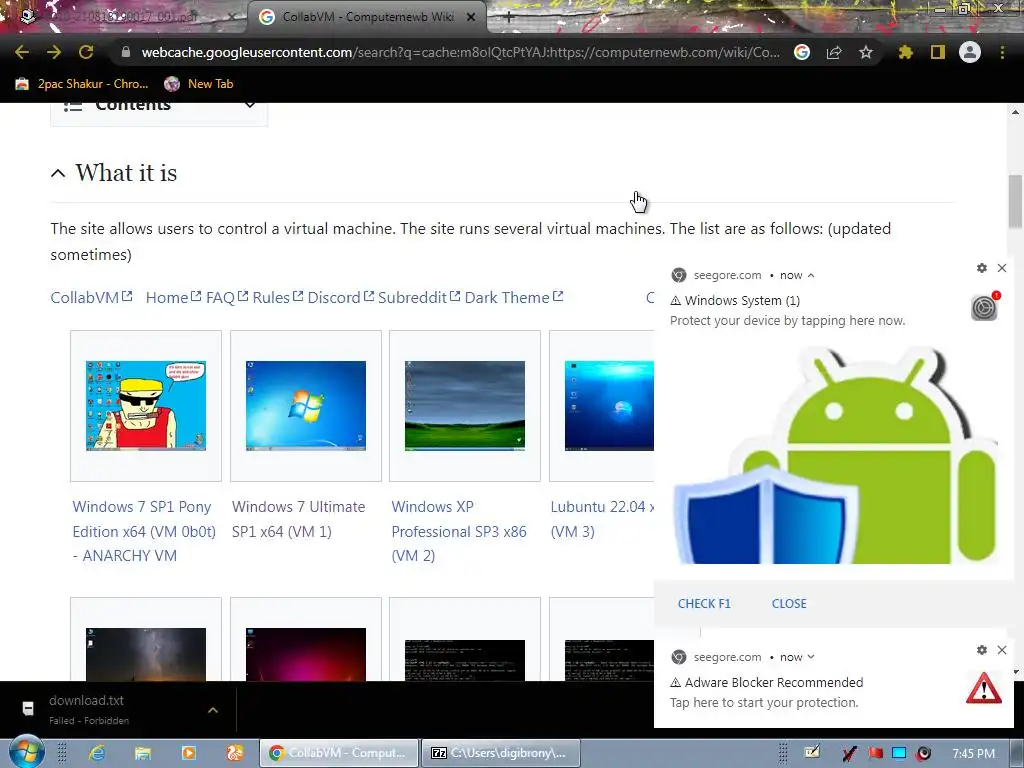Collapse the What it is section
Screen dimensions: 1024x768
58,173
